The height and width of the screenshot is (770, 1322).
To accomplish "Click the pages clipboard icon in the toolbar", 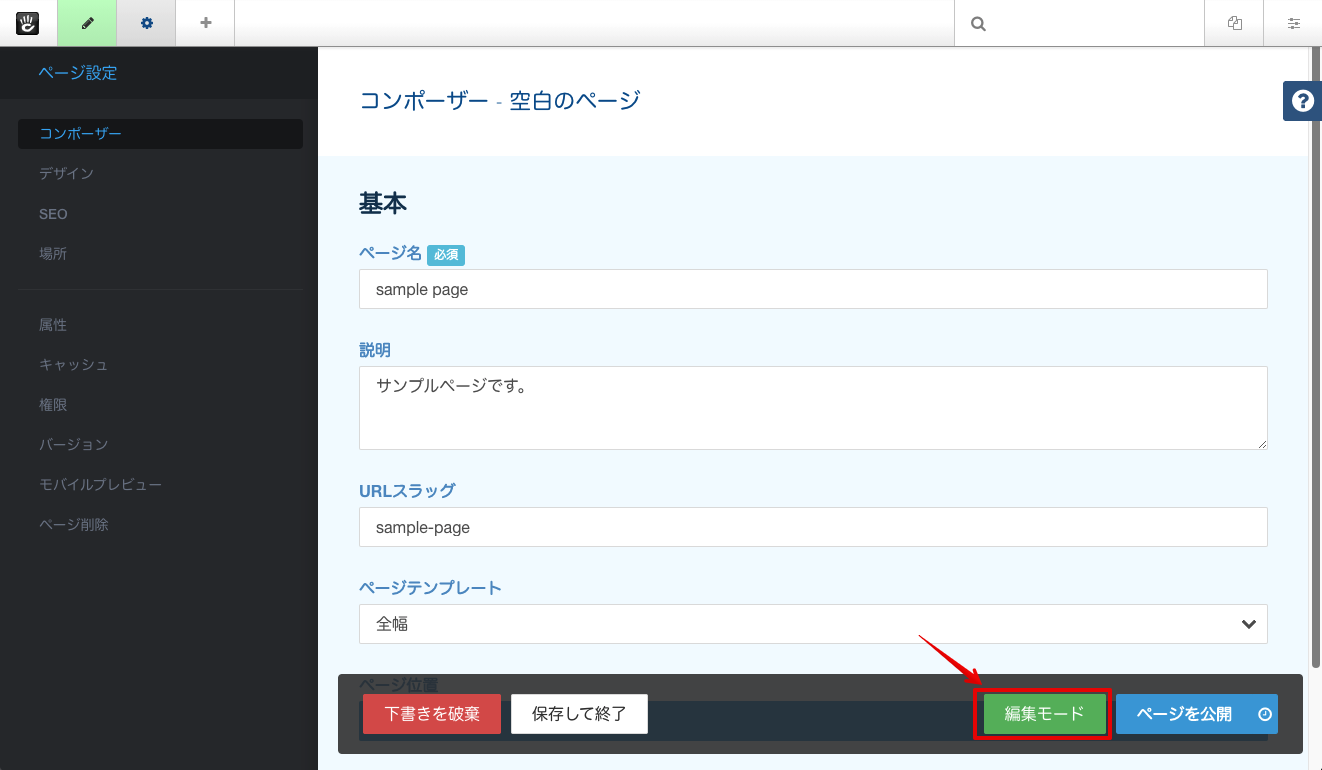I will [1233, 22].
